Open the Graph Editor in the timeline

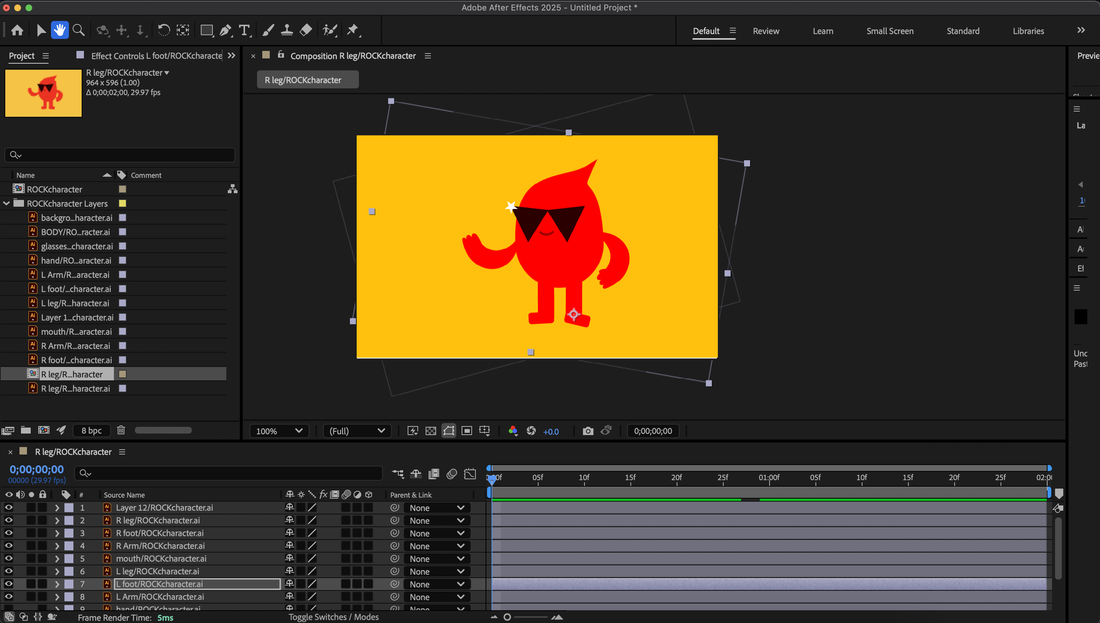coord(470,474)
